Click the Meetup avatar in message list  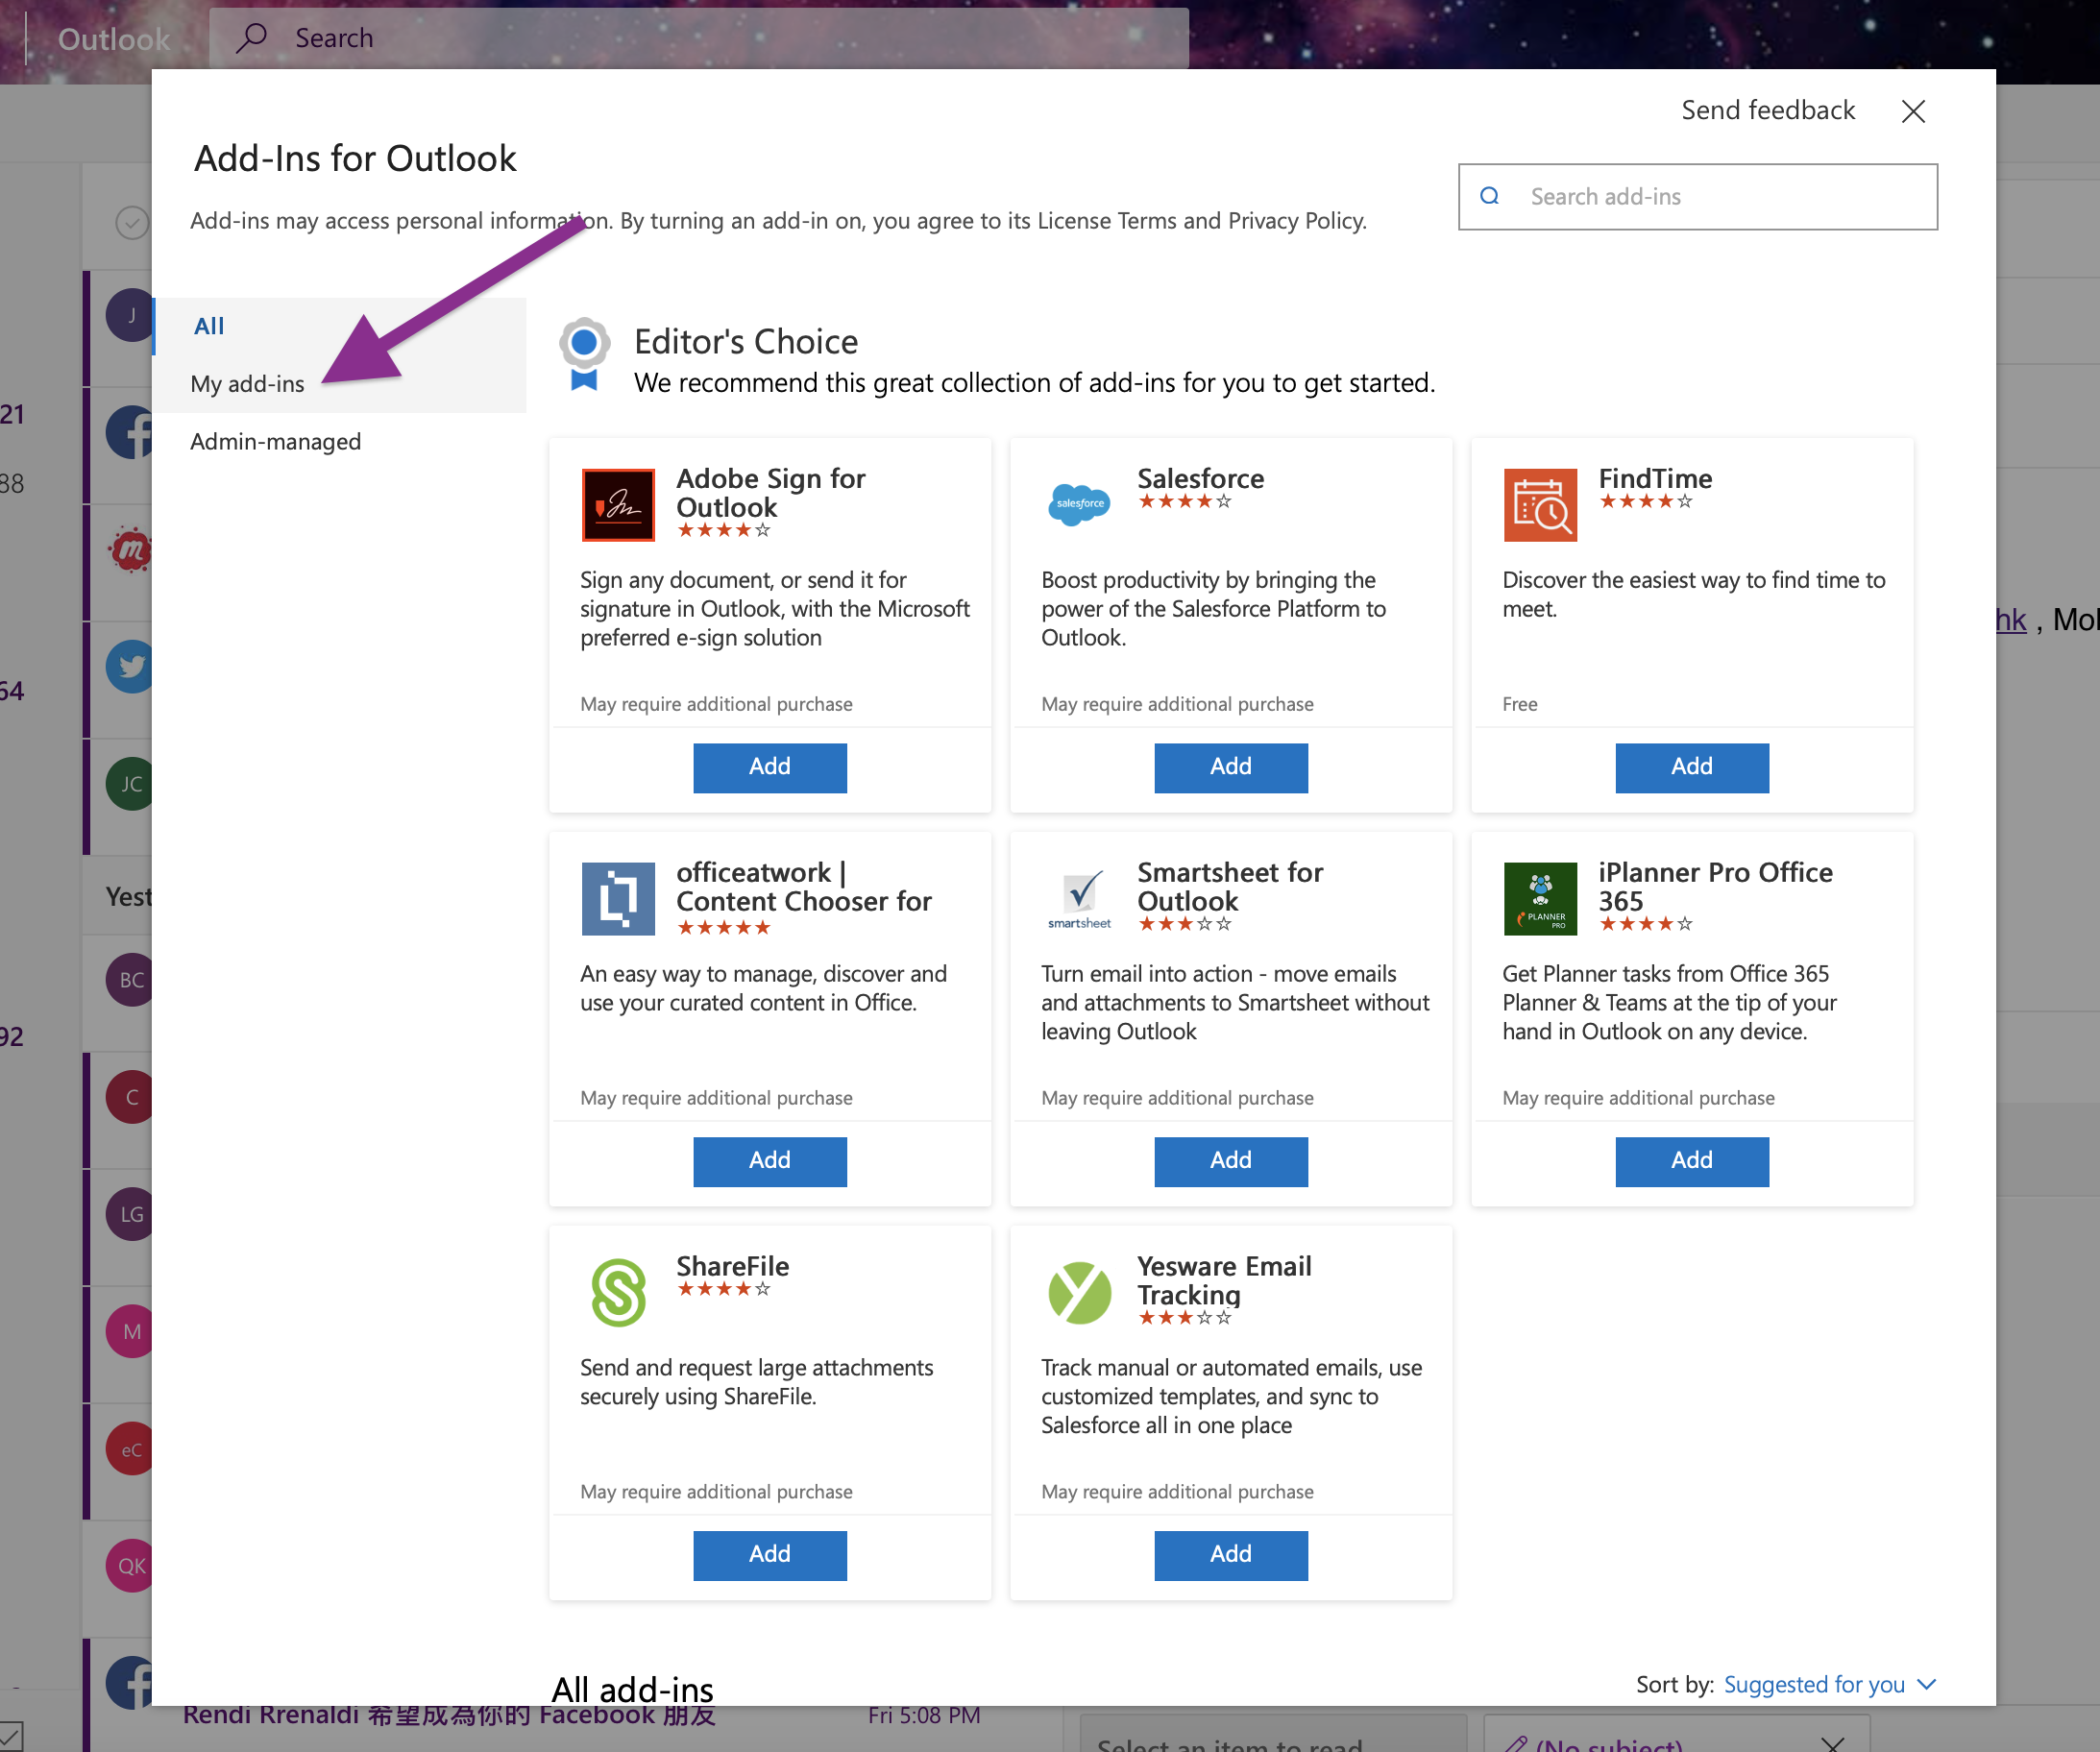pos(130,550)
